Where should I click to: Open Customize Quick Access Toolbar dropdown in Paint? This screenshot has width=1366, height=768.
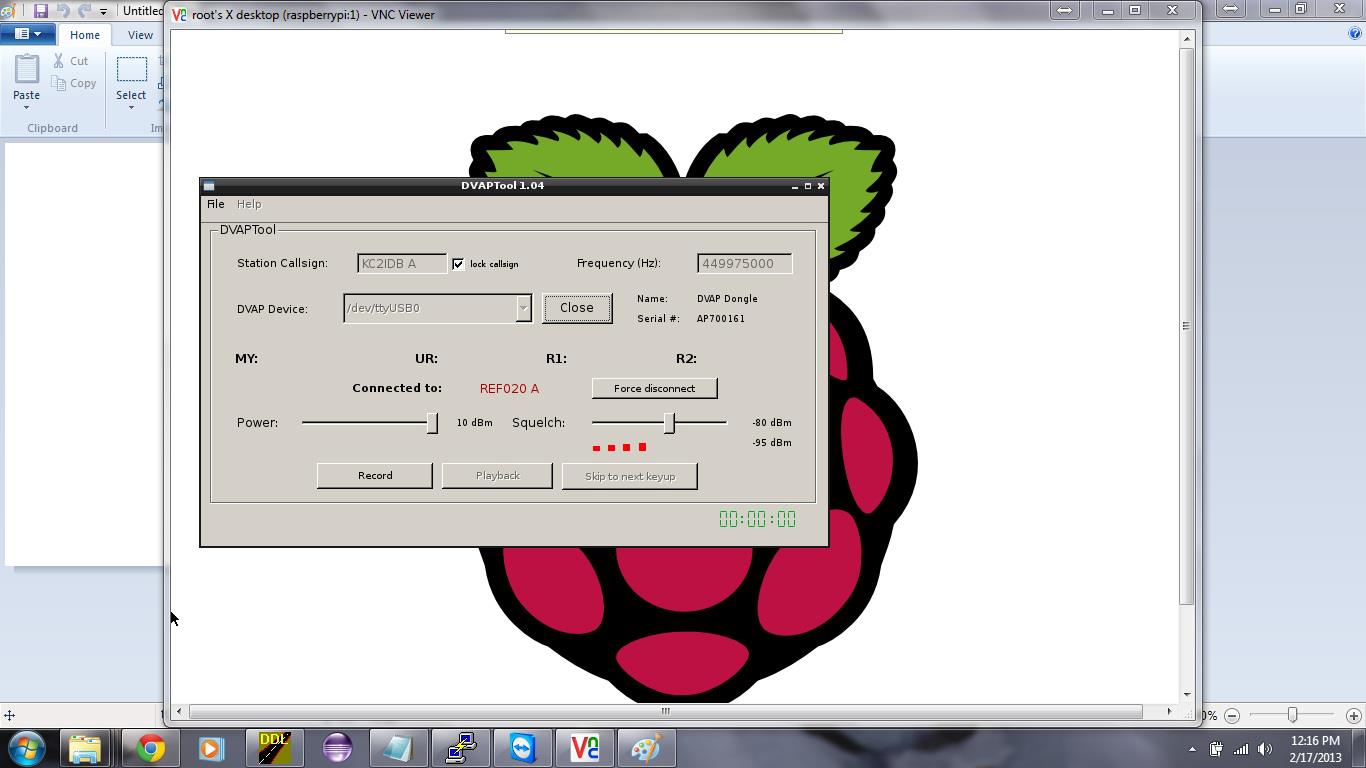pyautogui.click(x=103, y=11)
